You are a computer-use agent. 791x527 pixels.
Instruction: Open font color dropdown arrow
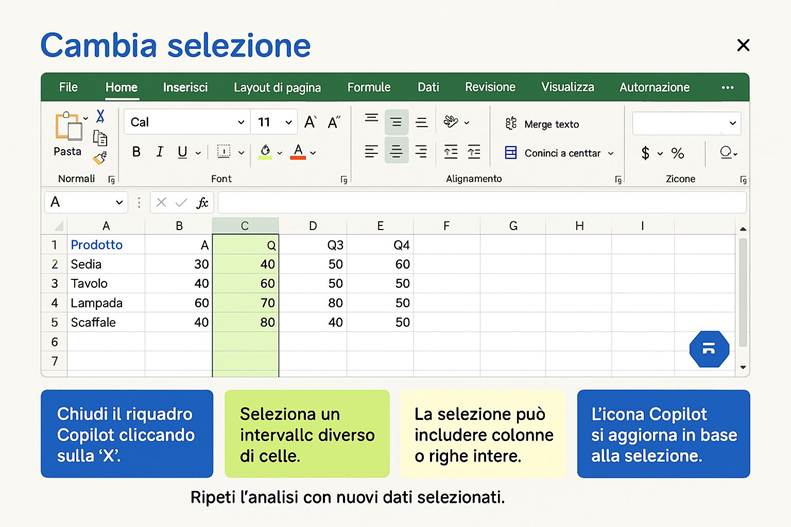point(313,153)
